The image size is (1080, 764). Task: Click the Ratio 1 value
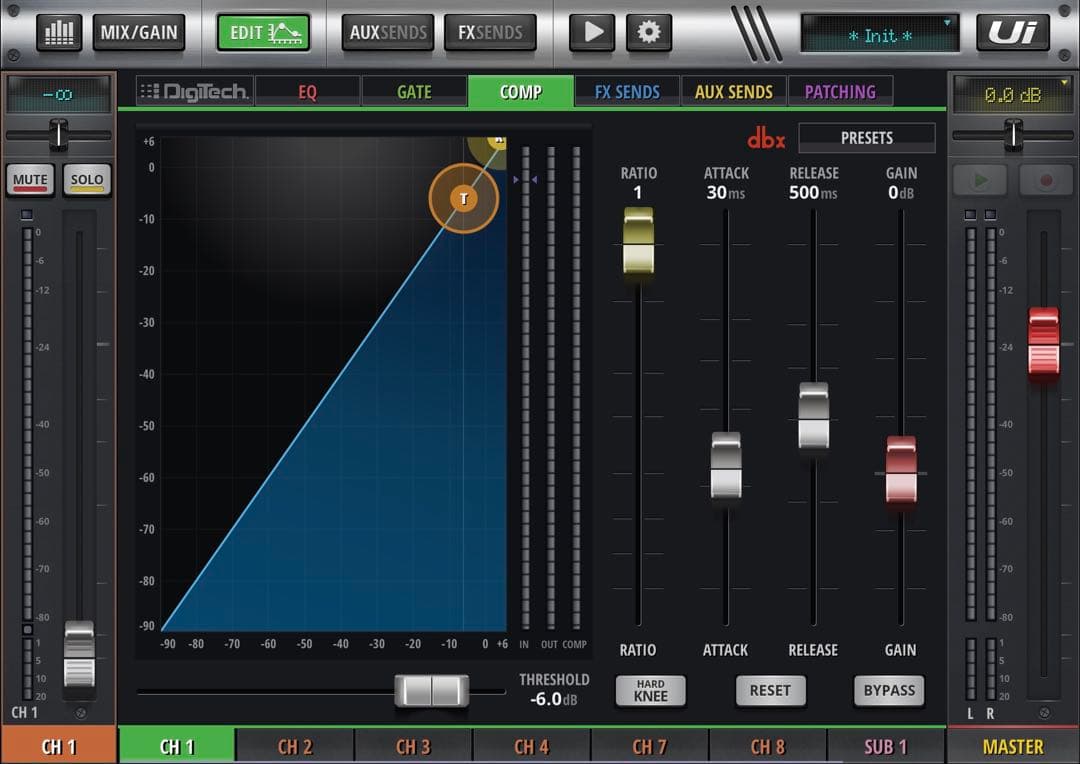click(638, 193)
